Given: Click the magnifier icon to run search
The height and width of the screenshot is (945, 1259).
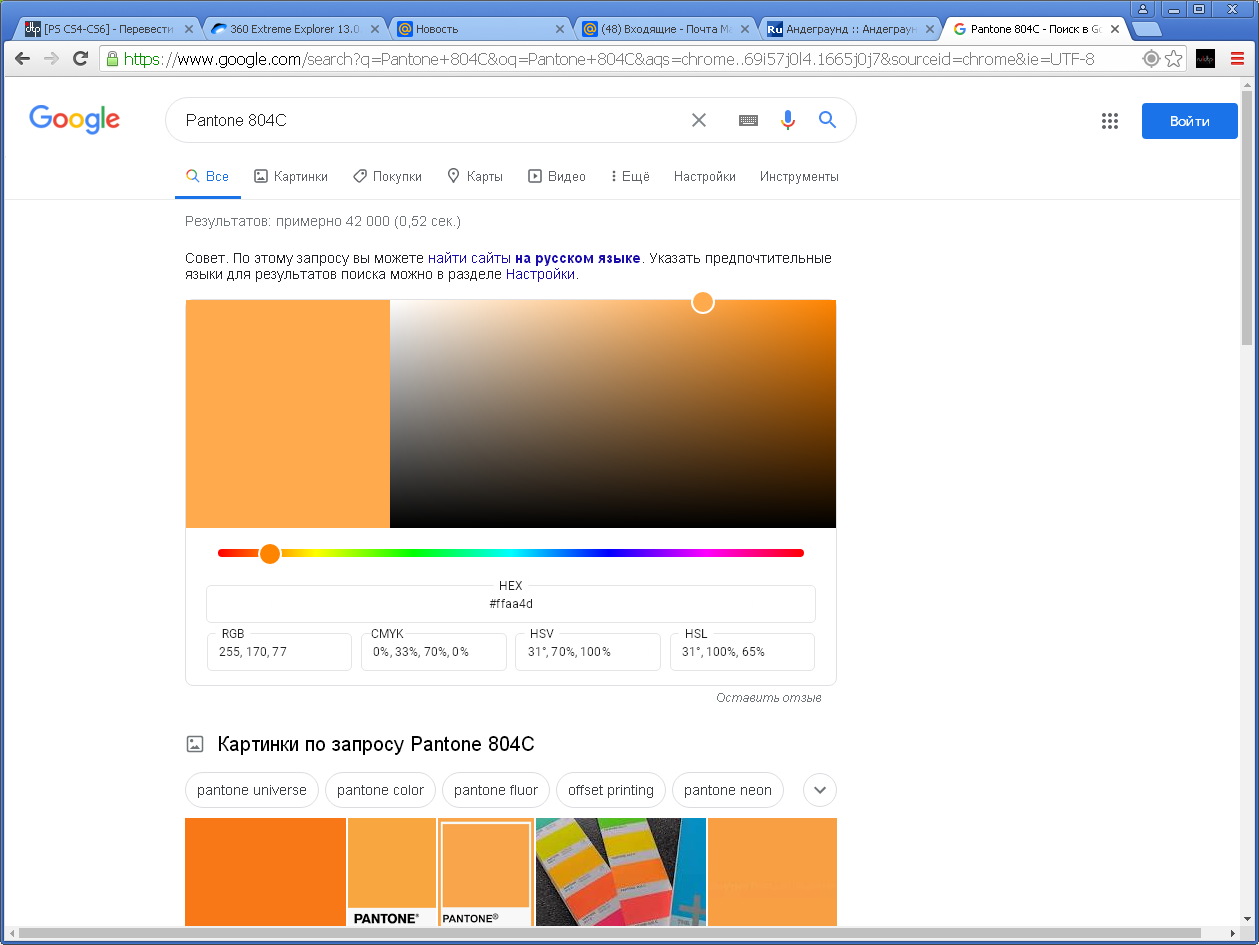Looking at the screenshot, I should pyautogui.click(x=827, y=120).
